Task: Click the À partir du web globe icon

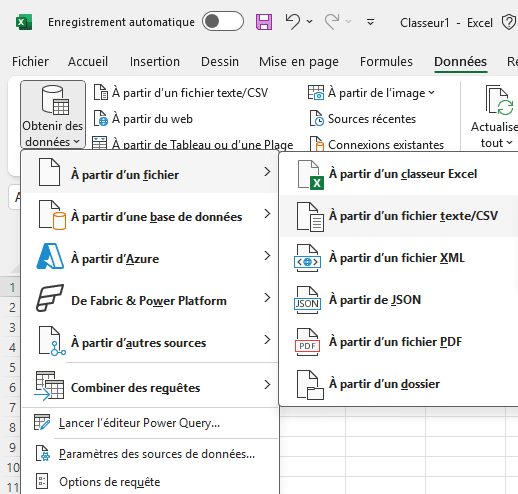Action: [x=100, y=119]
